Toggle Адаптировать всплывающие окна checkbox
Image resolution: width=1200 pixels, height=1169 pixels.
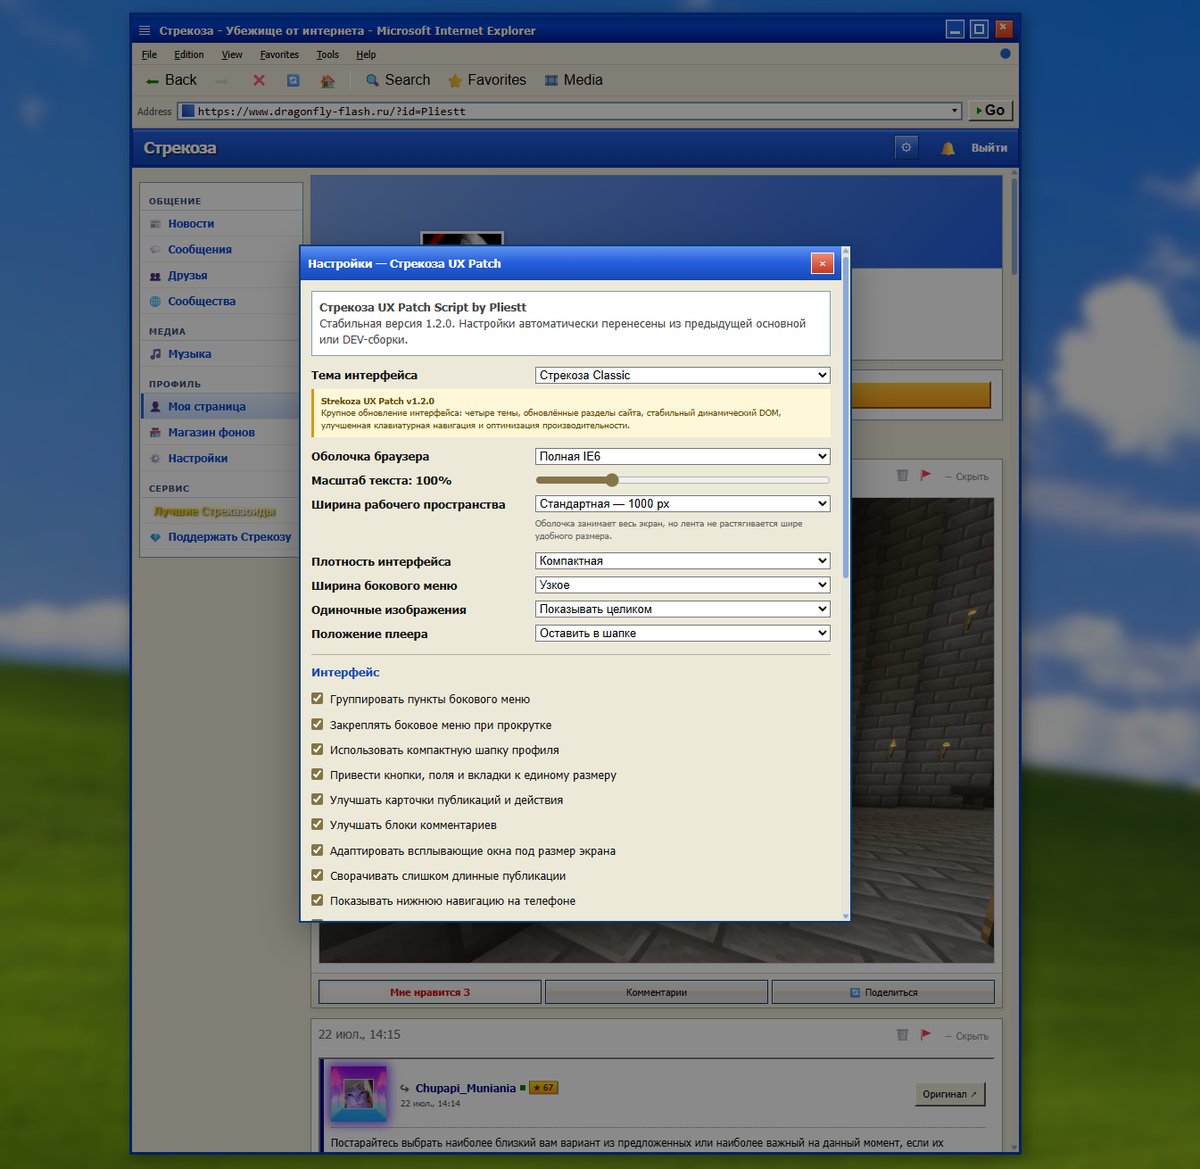pos(317,850)
